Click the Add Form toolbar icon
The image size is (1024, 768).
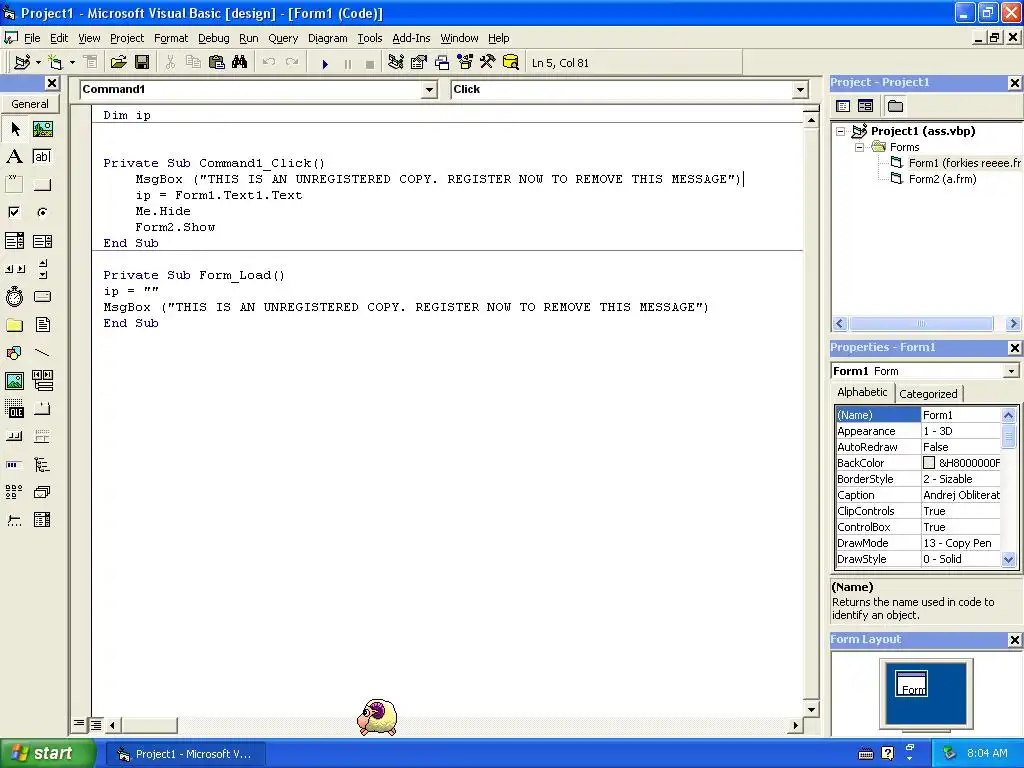point(56,62)
